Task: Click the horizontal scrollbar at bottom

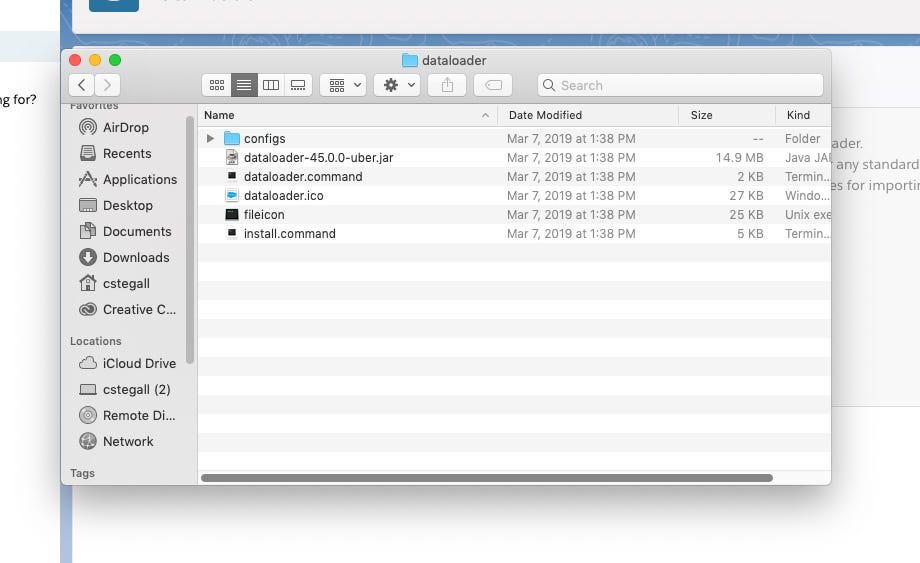Action: (486, 478)
